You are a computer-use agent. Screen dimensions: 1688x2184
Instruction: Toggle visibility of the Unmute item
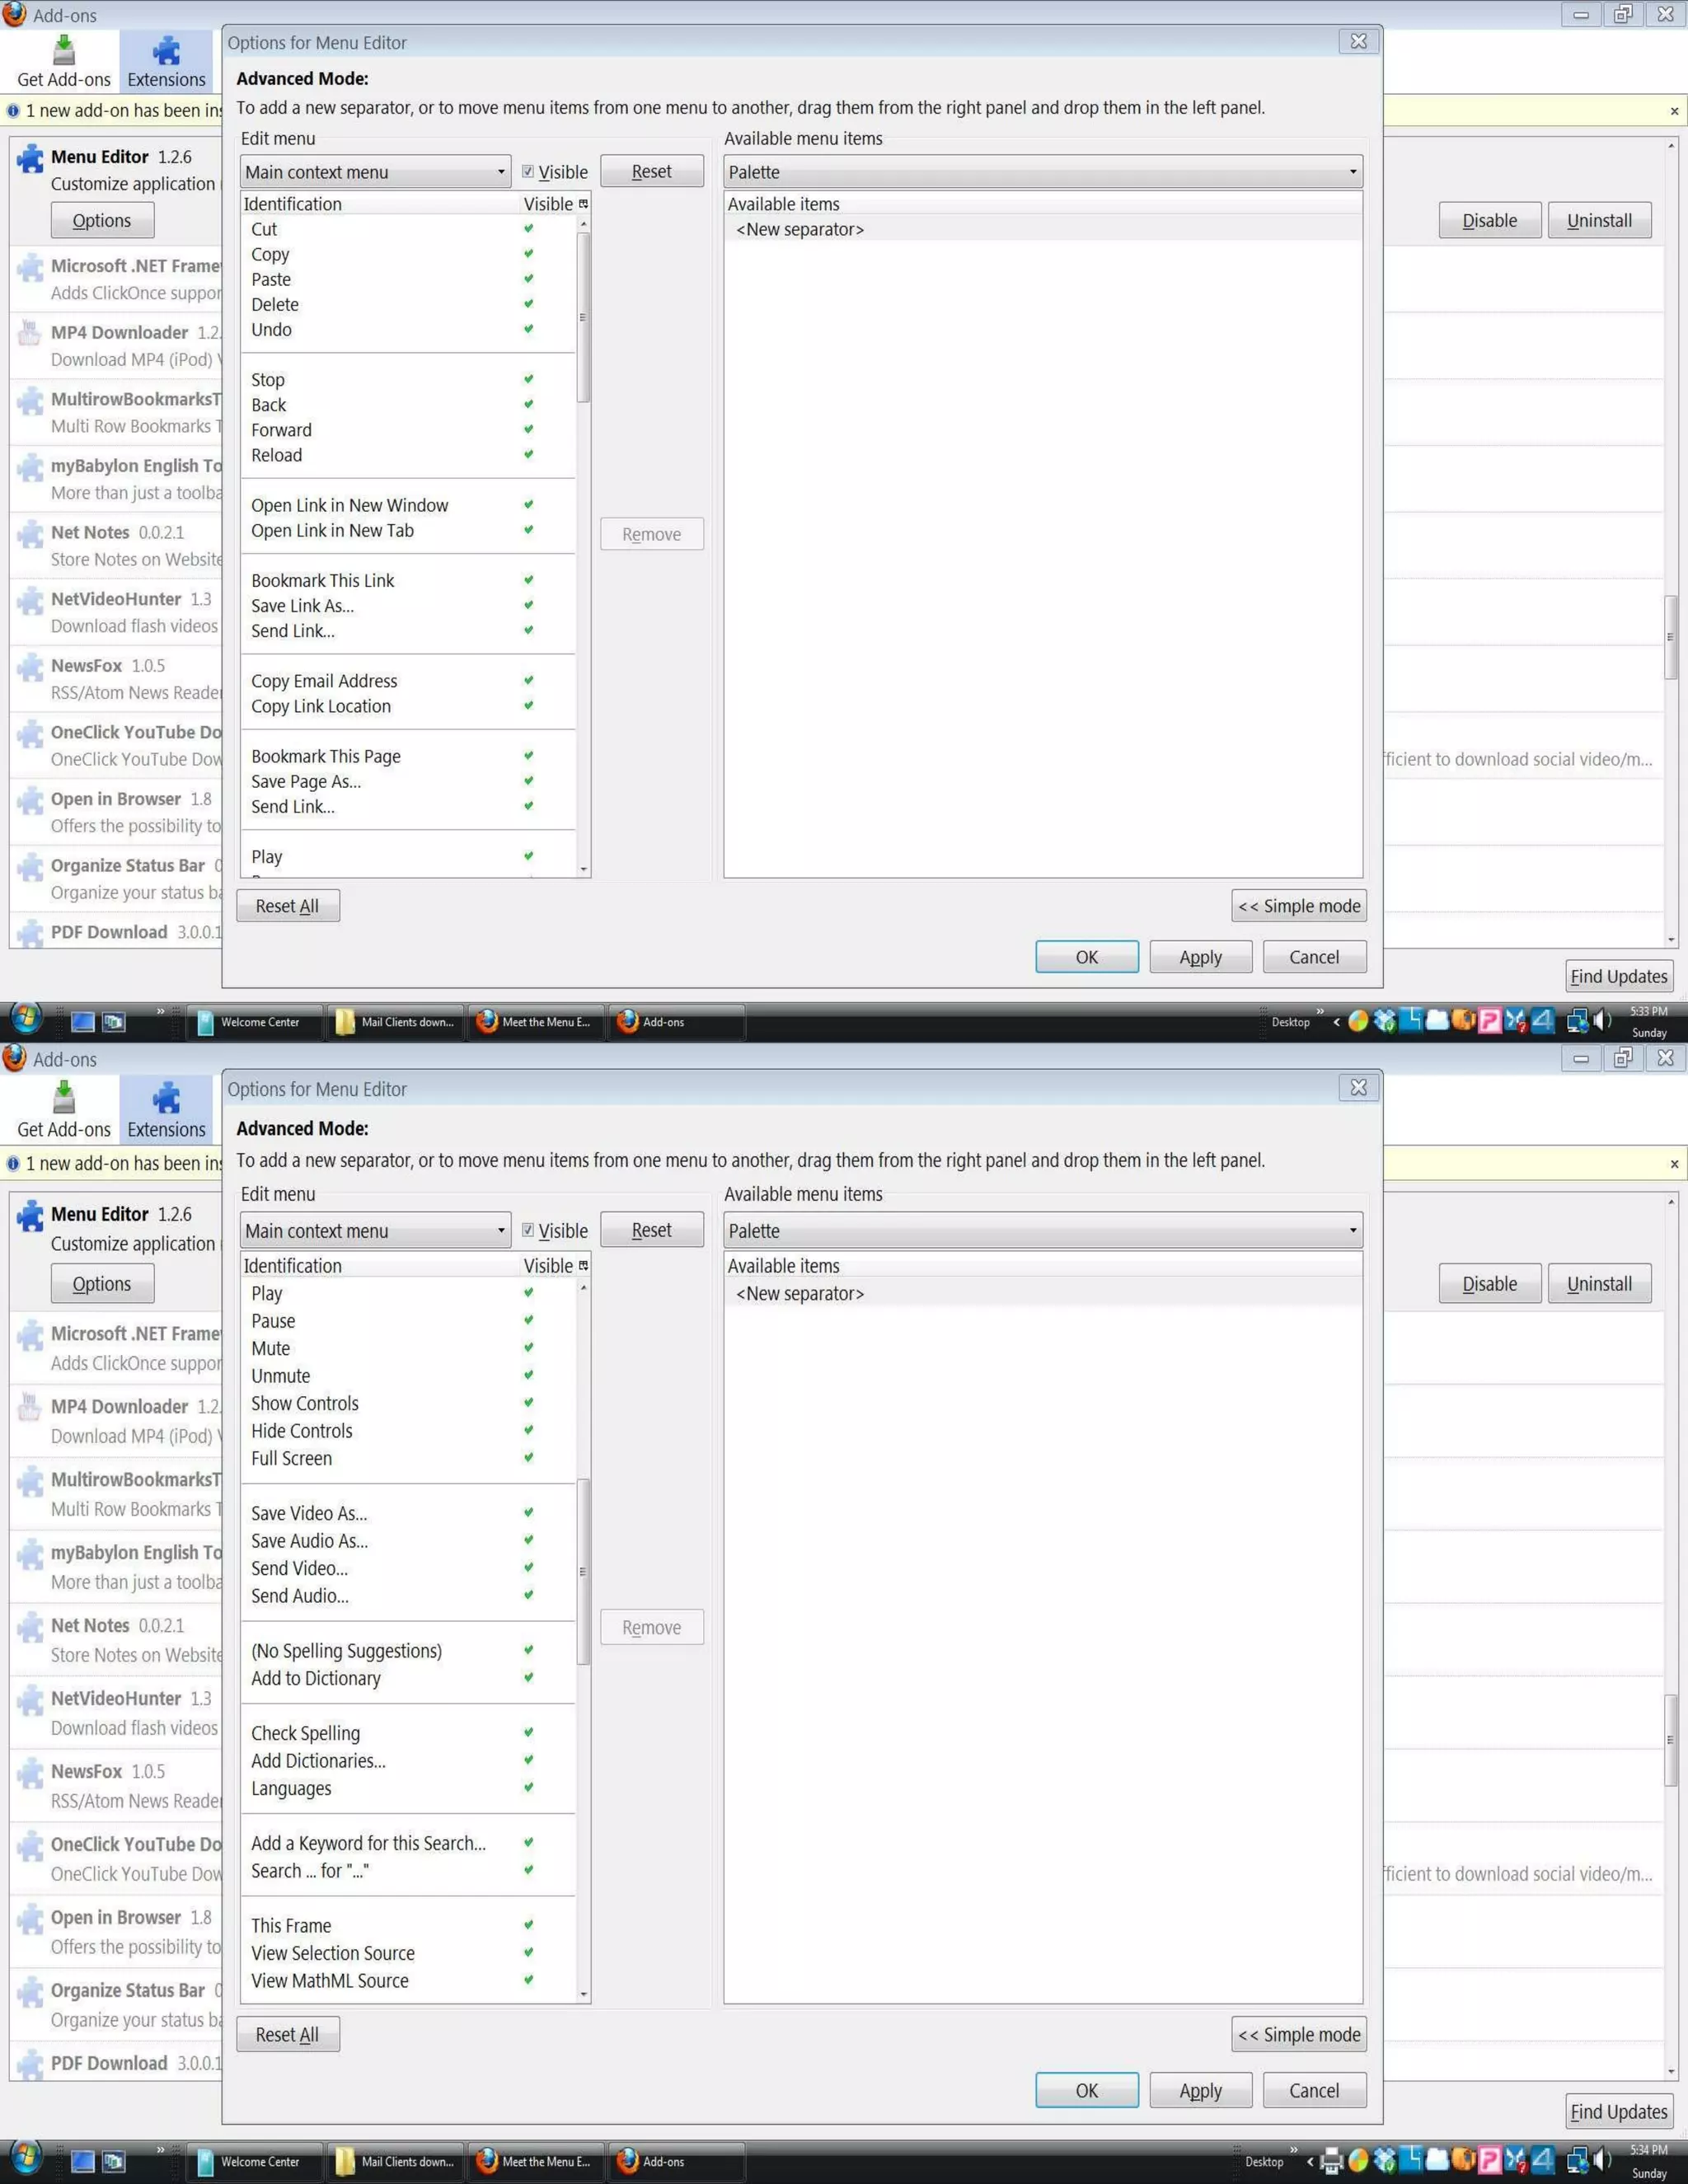click(528, 1376)
